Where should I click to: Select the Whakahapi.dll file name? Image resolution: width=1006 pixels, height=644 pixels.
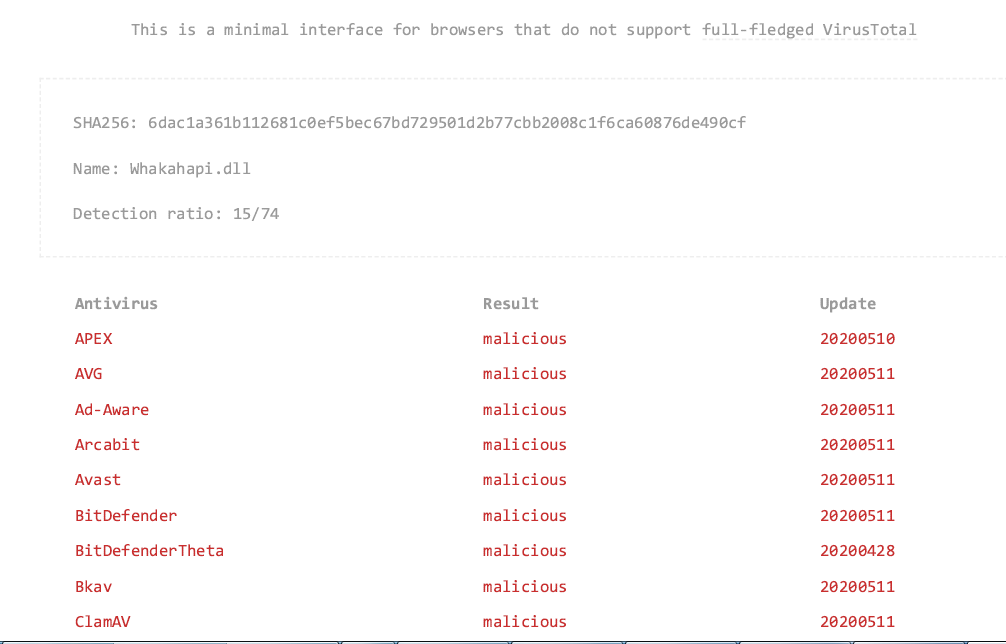point(190,169)
